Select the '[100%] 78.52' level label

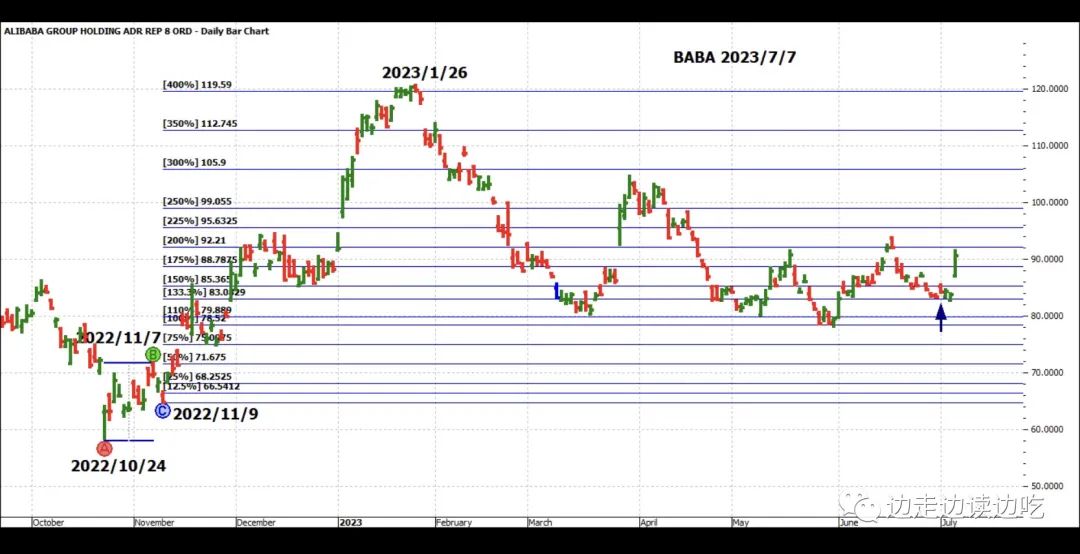pyautogui.click(x=194, y=320)
